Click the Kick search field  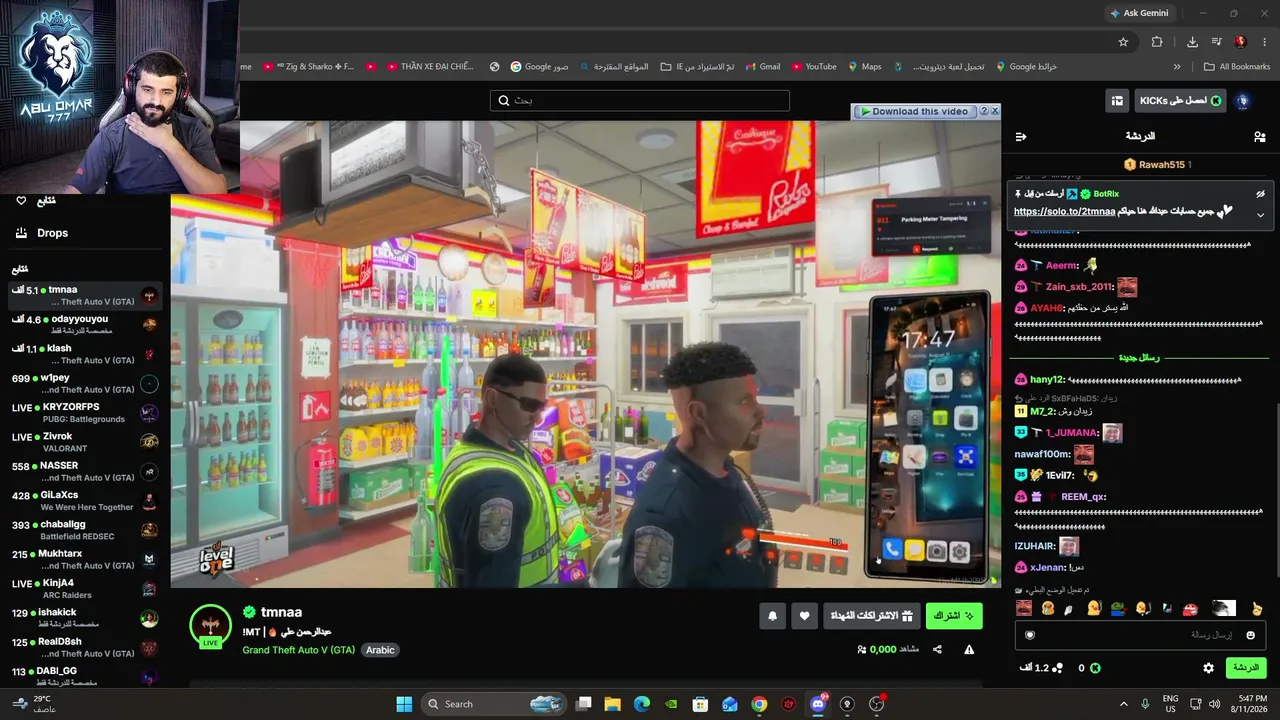(x=640, y=101)
